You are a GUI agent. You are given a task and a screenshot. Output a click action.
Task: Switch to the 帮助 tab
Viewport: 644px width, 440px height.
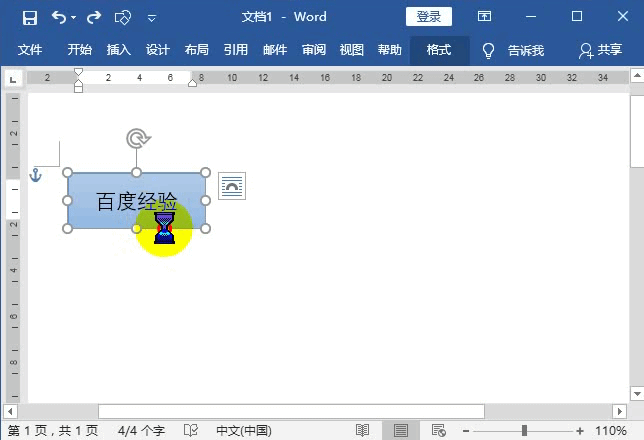point(390,50)
